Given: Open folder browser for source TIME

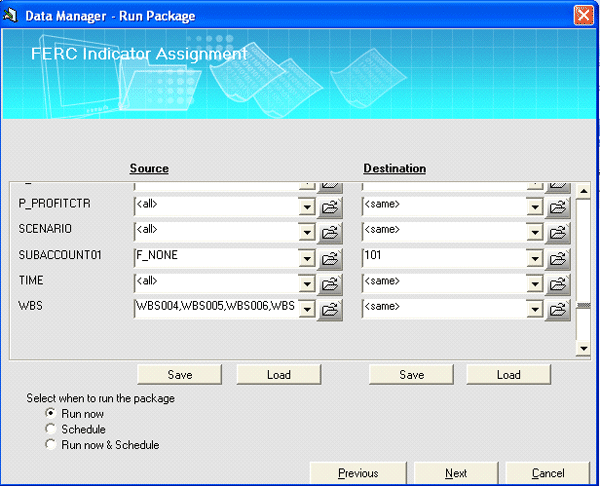Looking at the screenshot, I should click(330, 284).
